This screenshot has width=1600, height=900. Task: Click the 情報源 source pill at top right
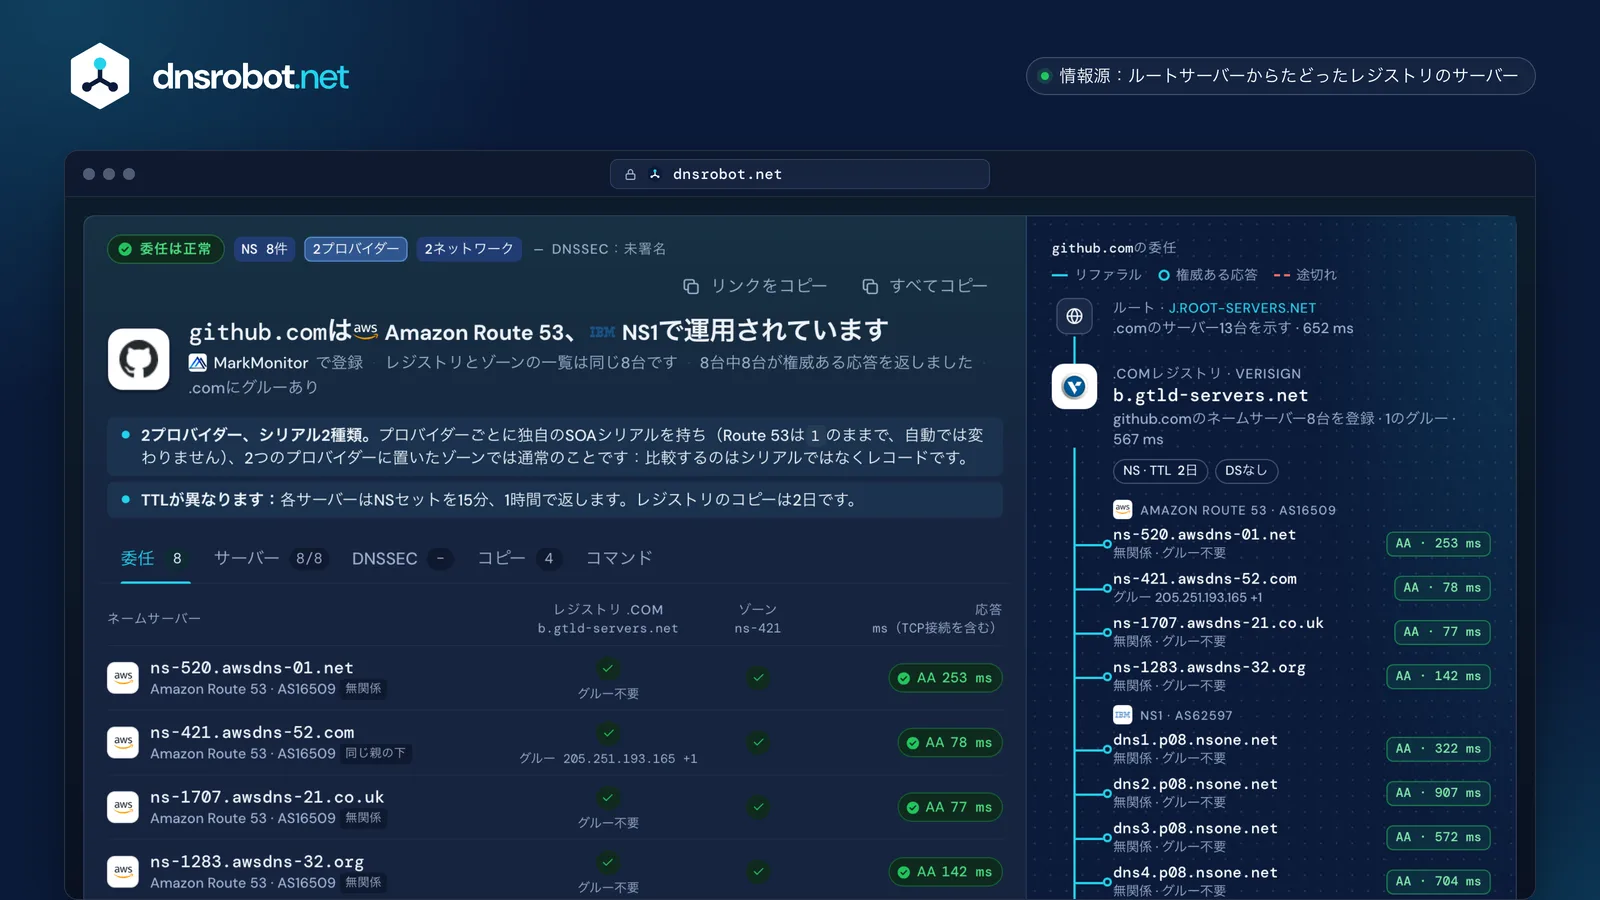(x=1281, y=76)
